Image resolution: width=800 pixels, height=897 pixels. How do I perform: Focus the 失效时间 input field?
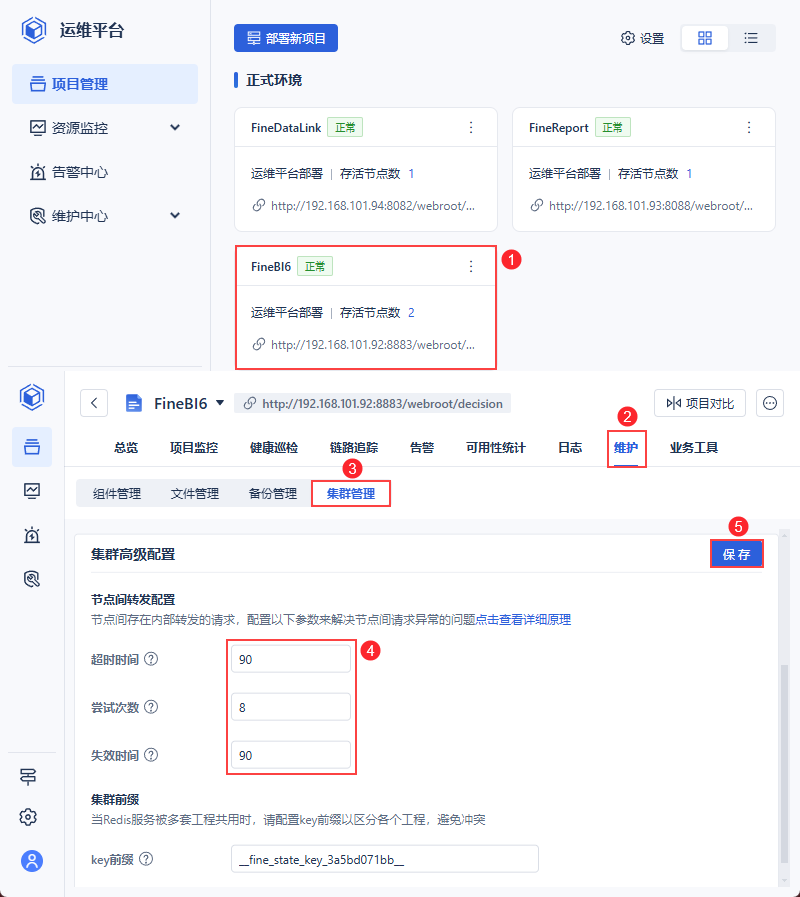291,755
